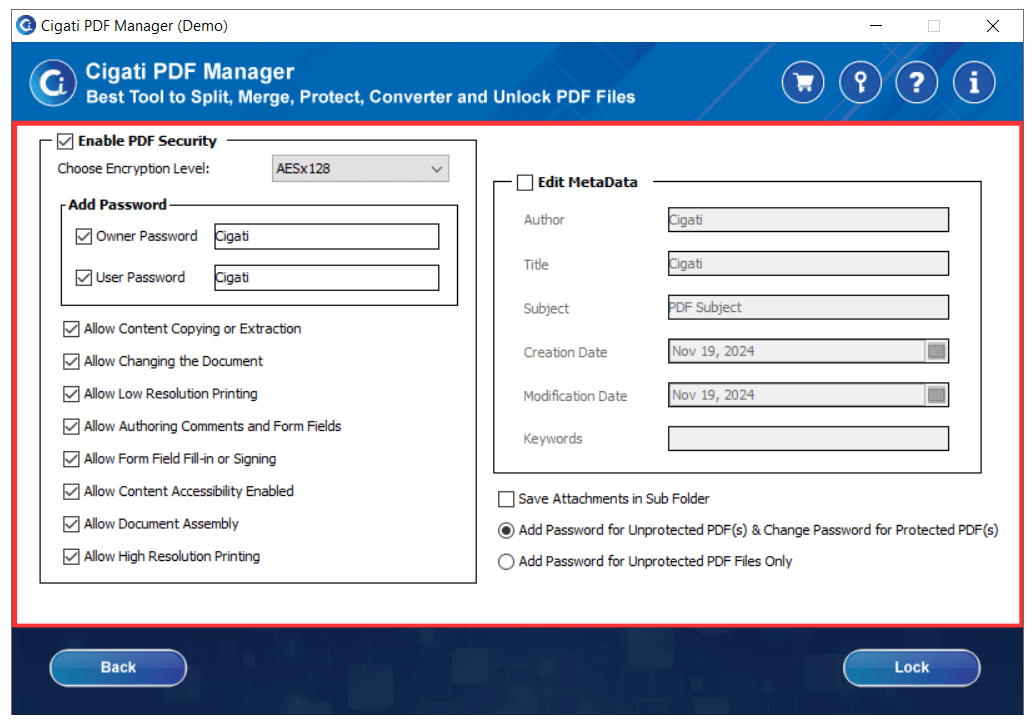
Task: Click the info about icon
Action: coord(974,82)
